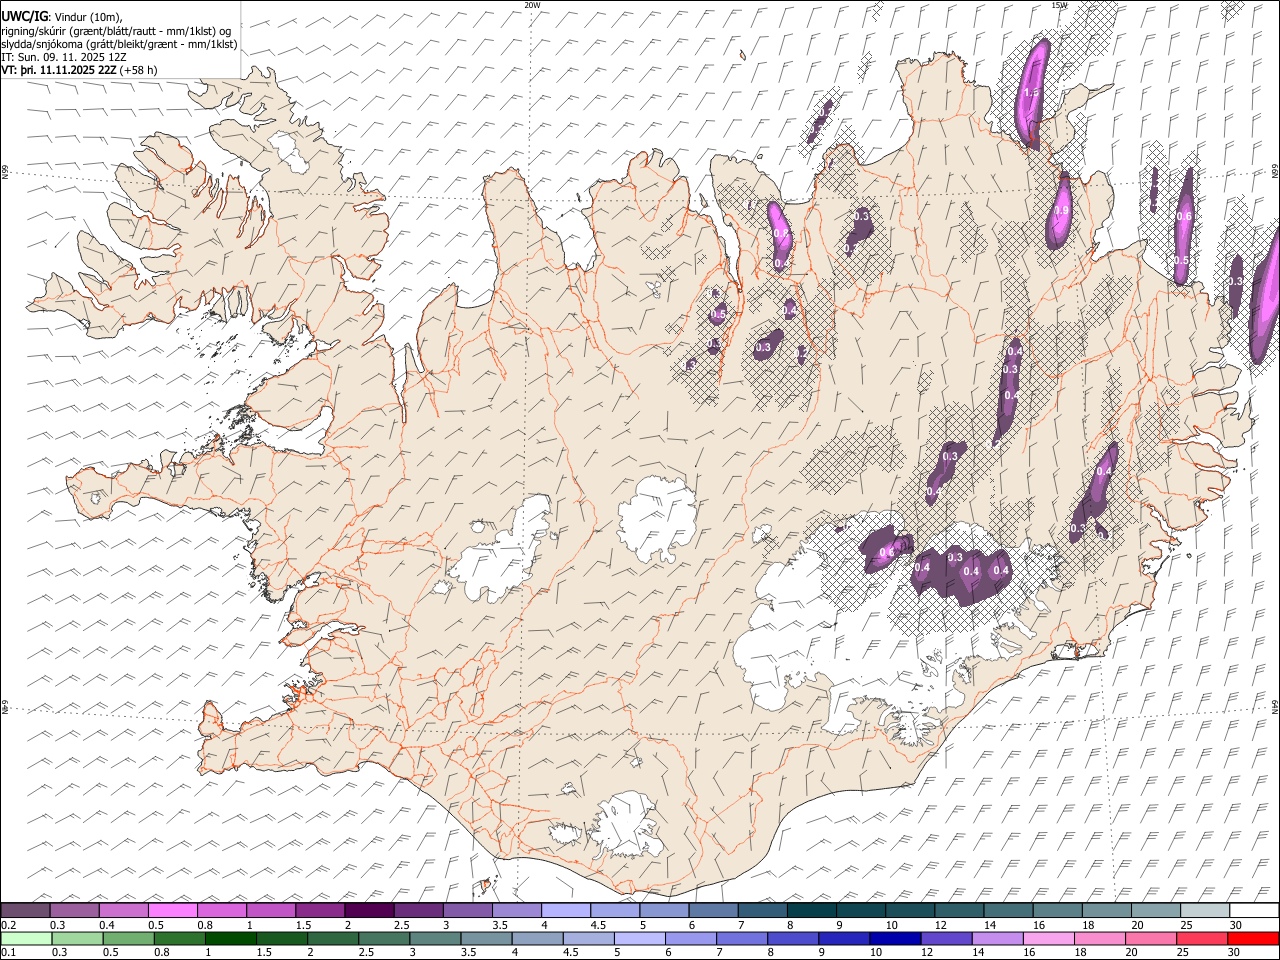Click the 'UWC/IG: Vindur (10m)' title text
Viewport: 1280px width, 960px height.
pos(62,17)
